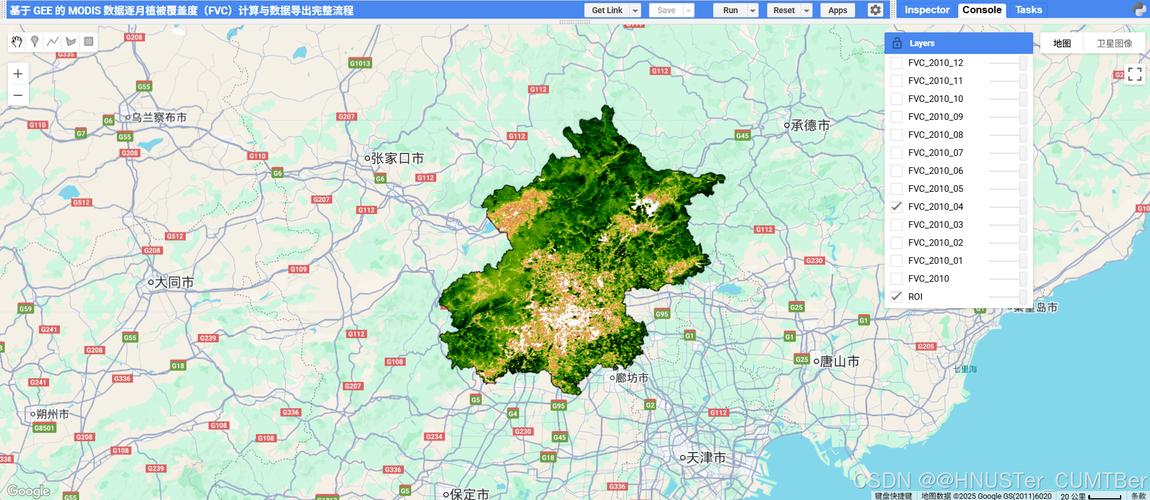1150x500 pixels.
Task: Open script settings gear
Action: (875, 10)
